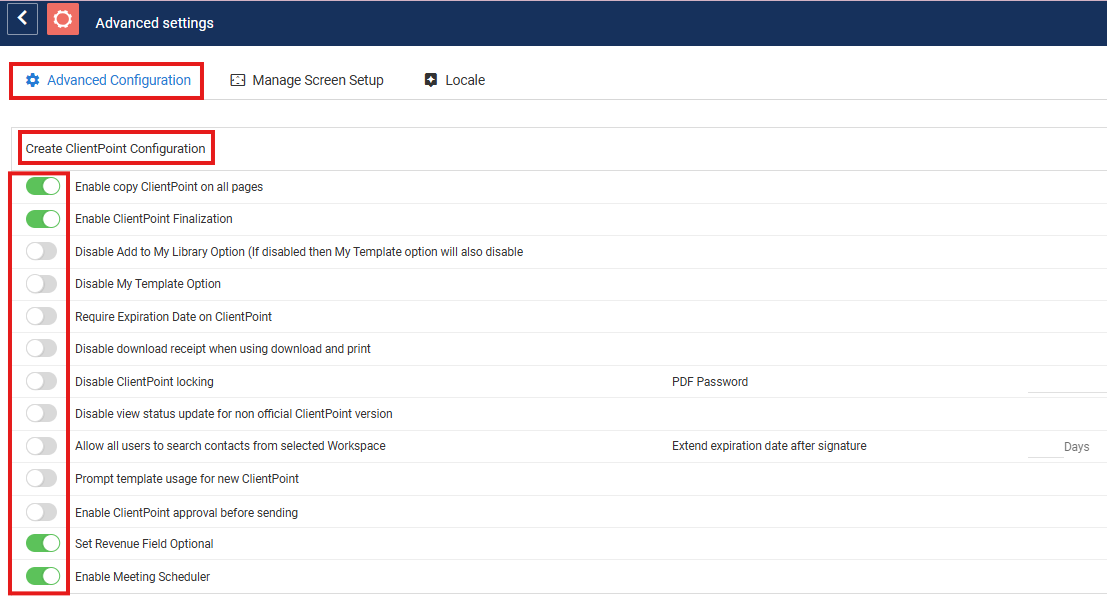Turn on Require Expiration Date on ClientPoint
This screenshot has width=1107, height=596.
pos(42,316)
